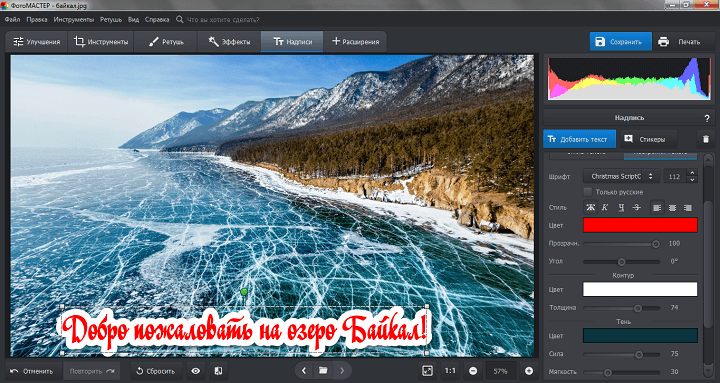Go to the next photo arrow

(342, 371)
